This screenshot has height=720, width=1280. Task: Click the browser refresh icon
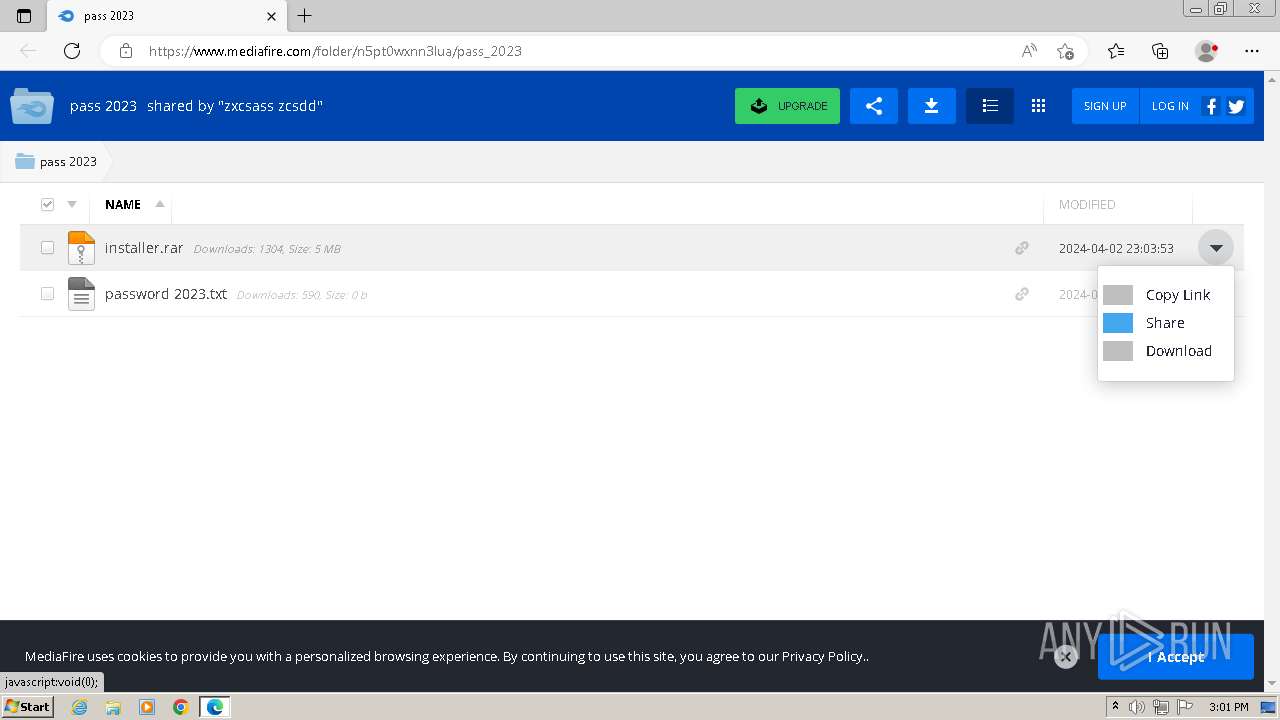pos(72,51)
